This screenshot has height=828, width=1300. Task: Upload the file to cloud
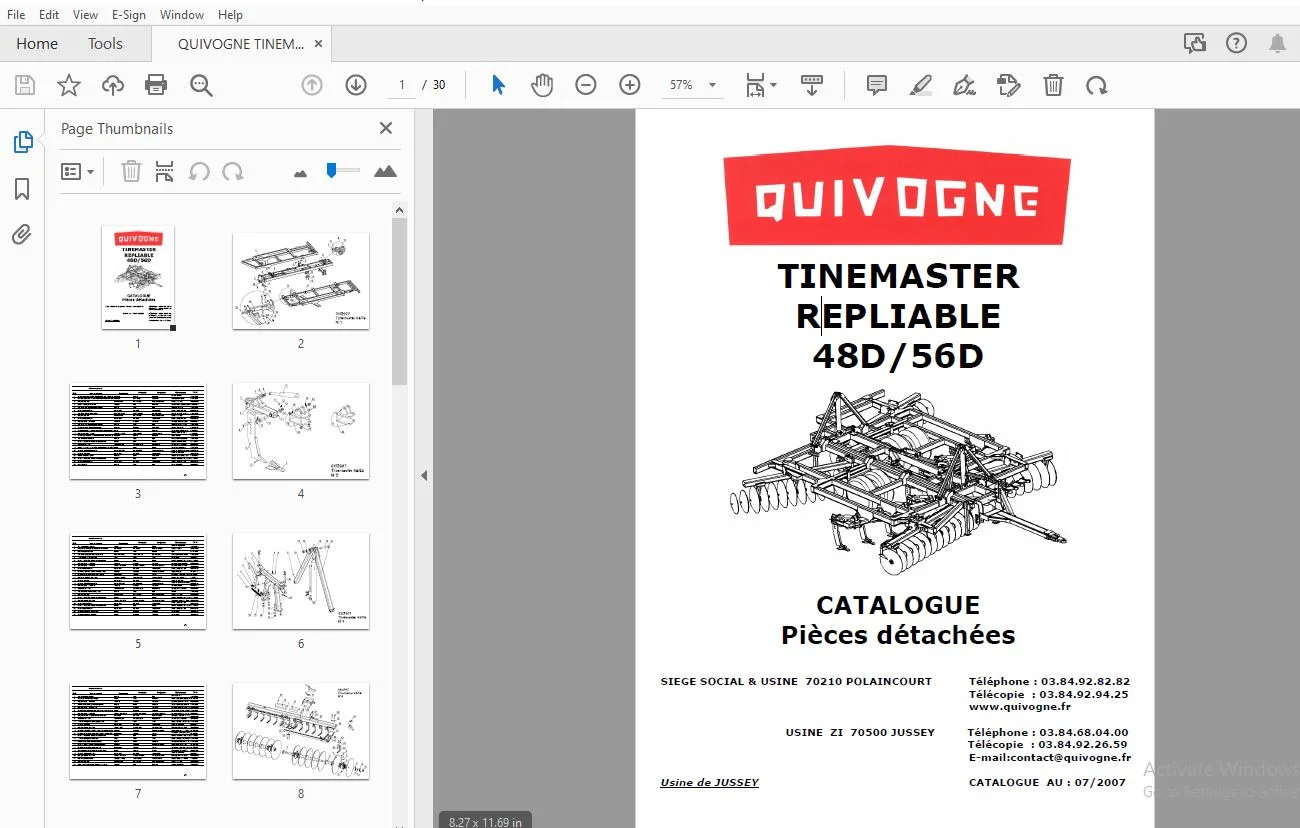coord(113,86)
